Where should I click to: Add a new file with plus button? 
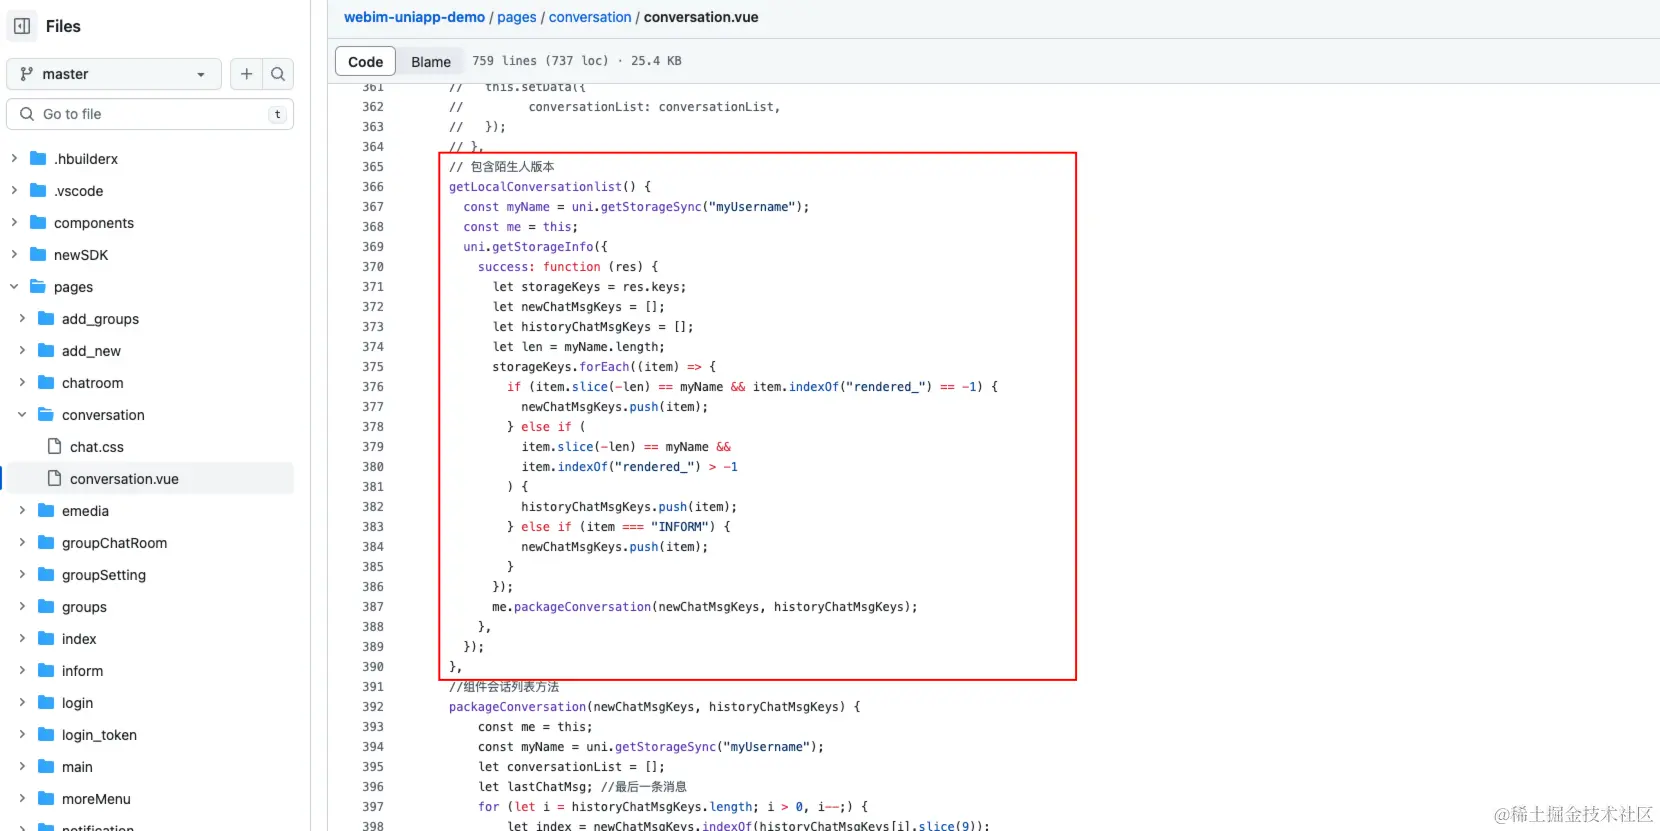[x=246, y=74]
